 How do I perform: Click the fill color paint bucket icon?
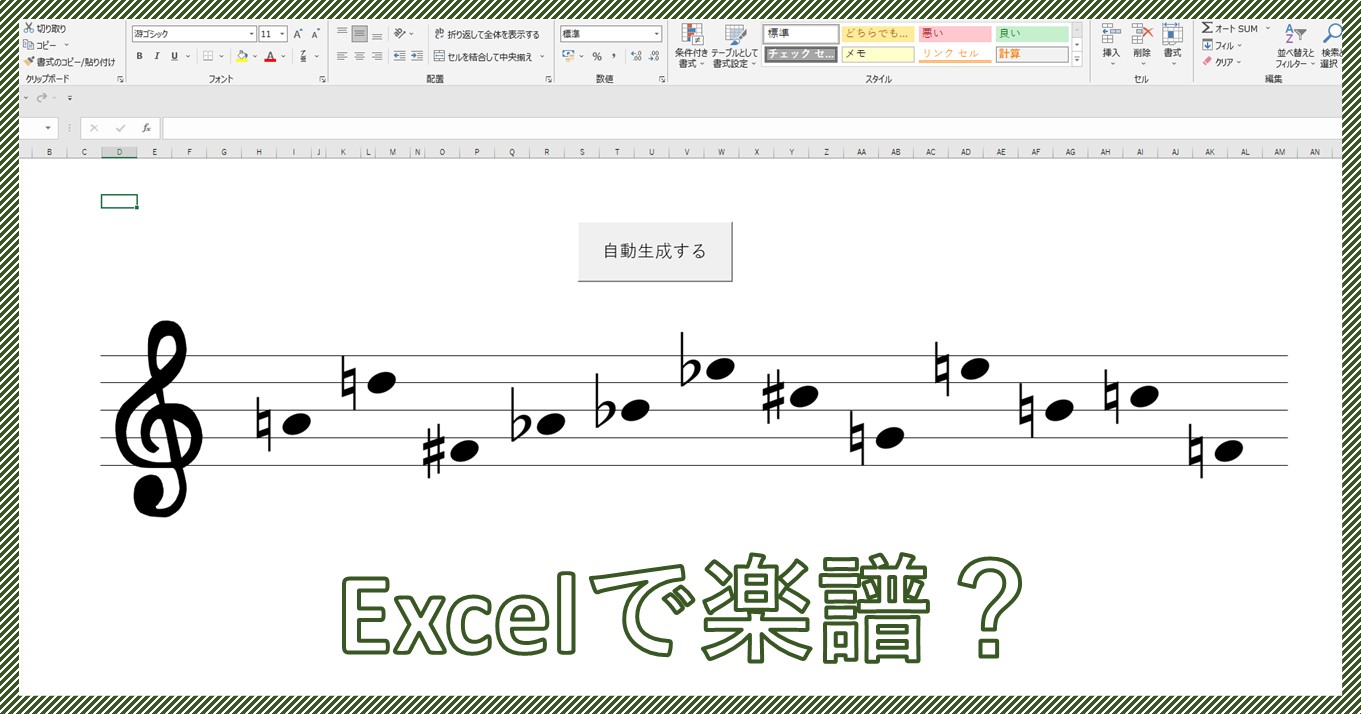point(242,56)
